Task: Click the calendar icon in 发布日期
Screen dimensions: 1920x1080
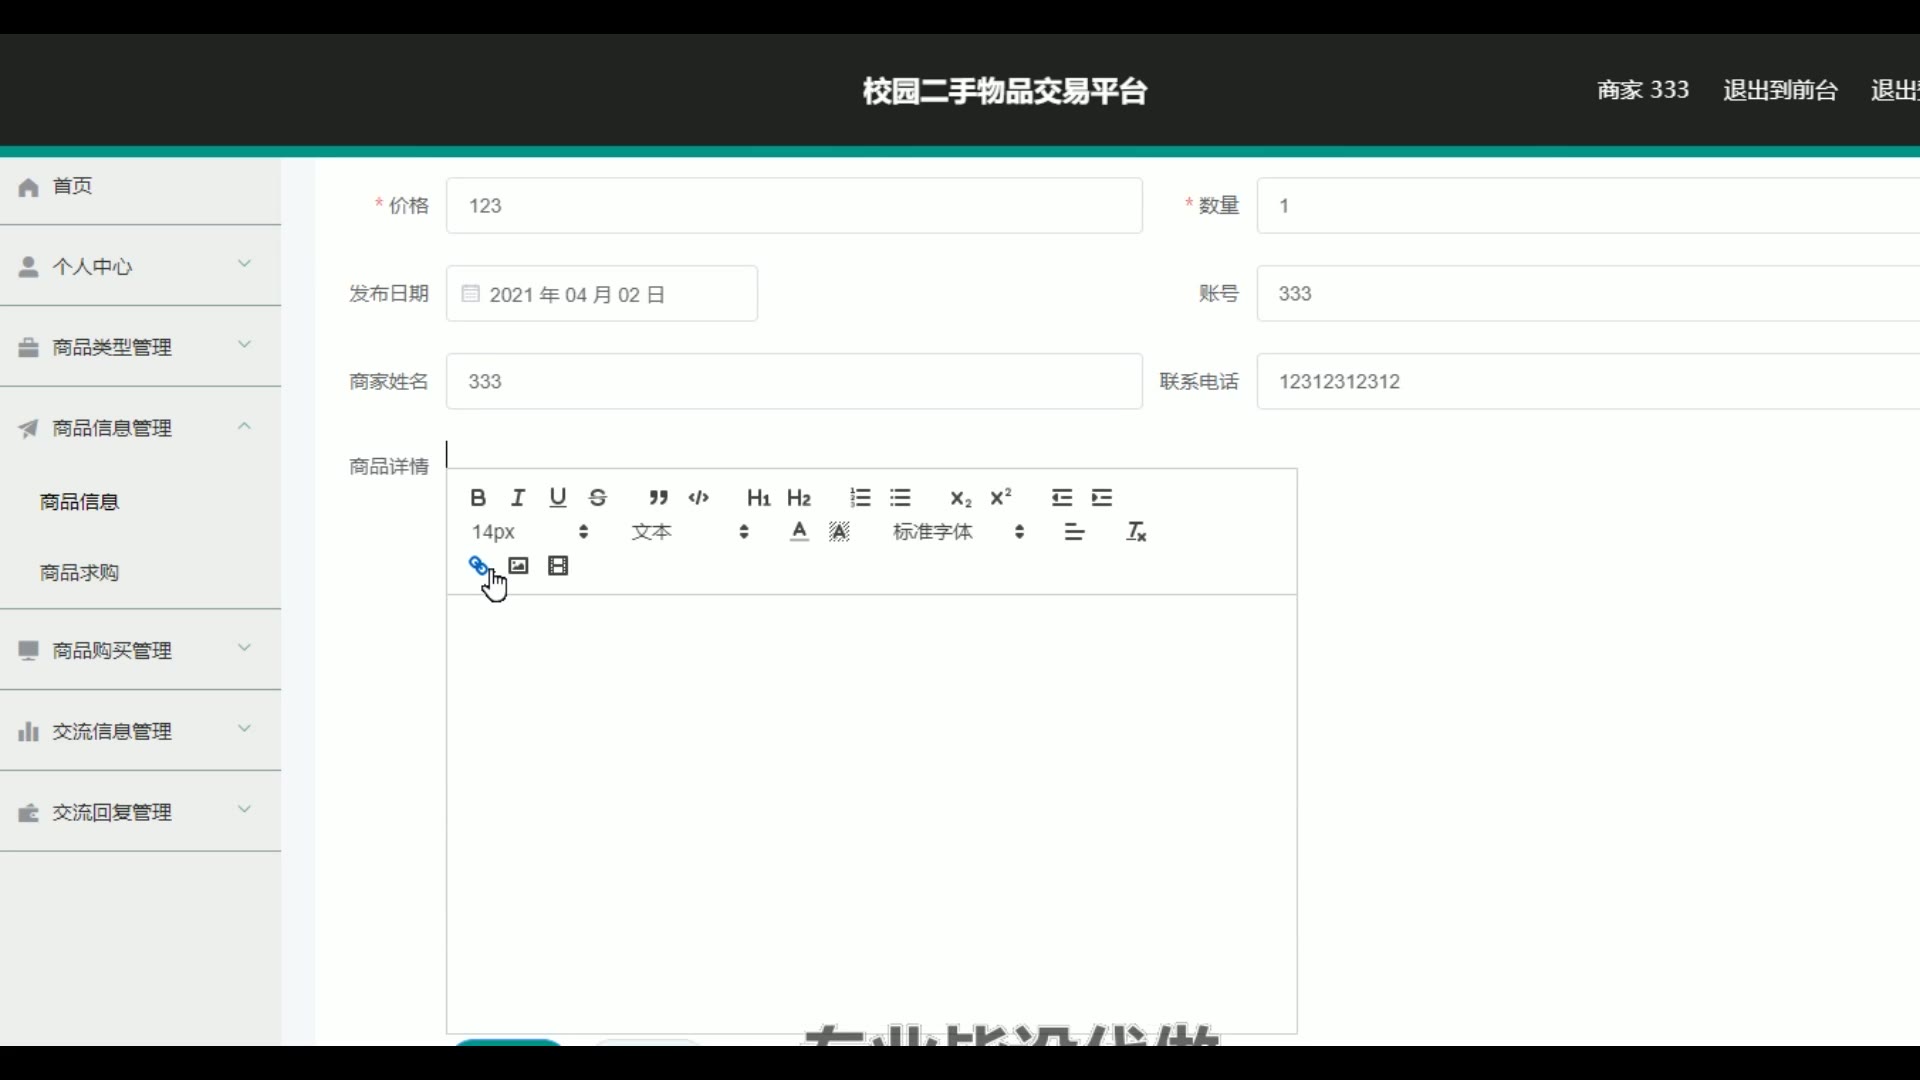Action: [470, 294]
